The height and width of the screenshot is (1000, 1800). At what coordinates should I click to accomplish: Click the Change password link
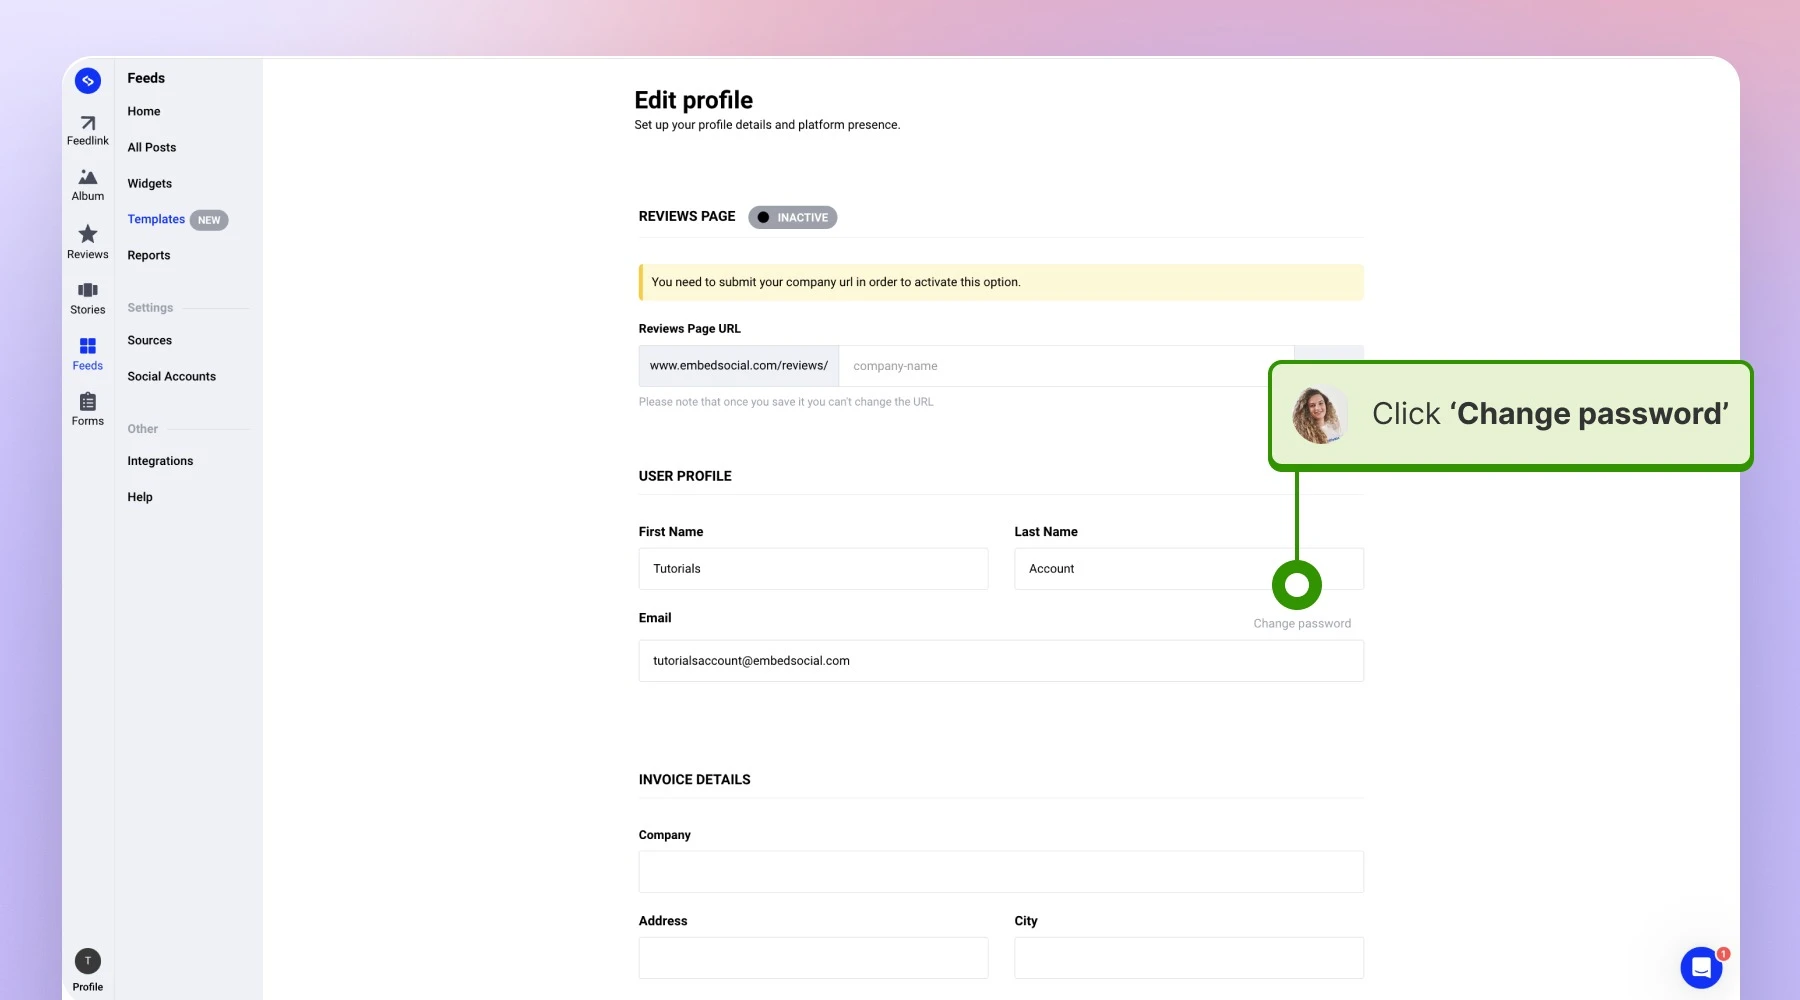click(1302, 623)
